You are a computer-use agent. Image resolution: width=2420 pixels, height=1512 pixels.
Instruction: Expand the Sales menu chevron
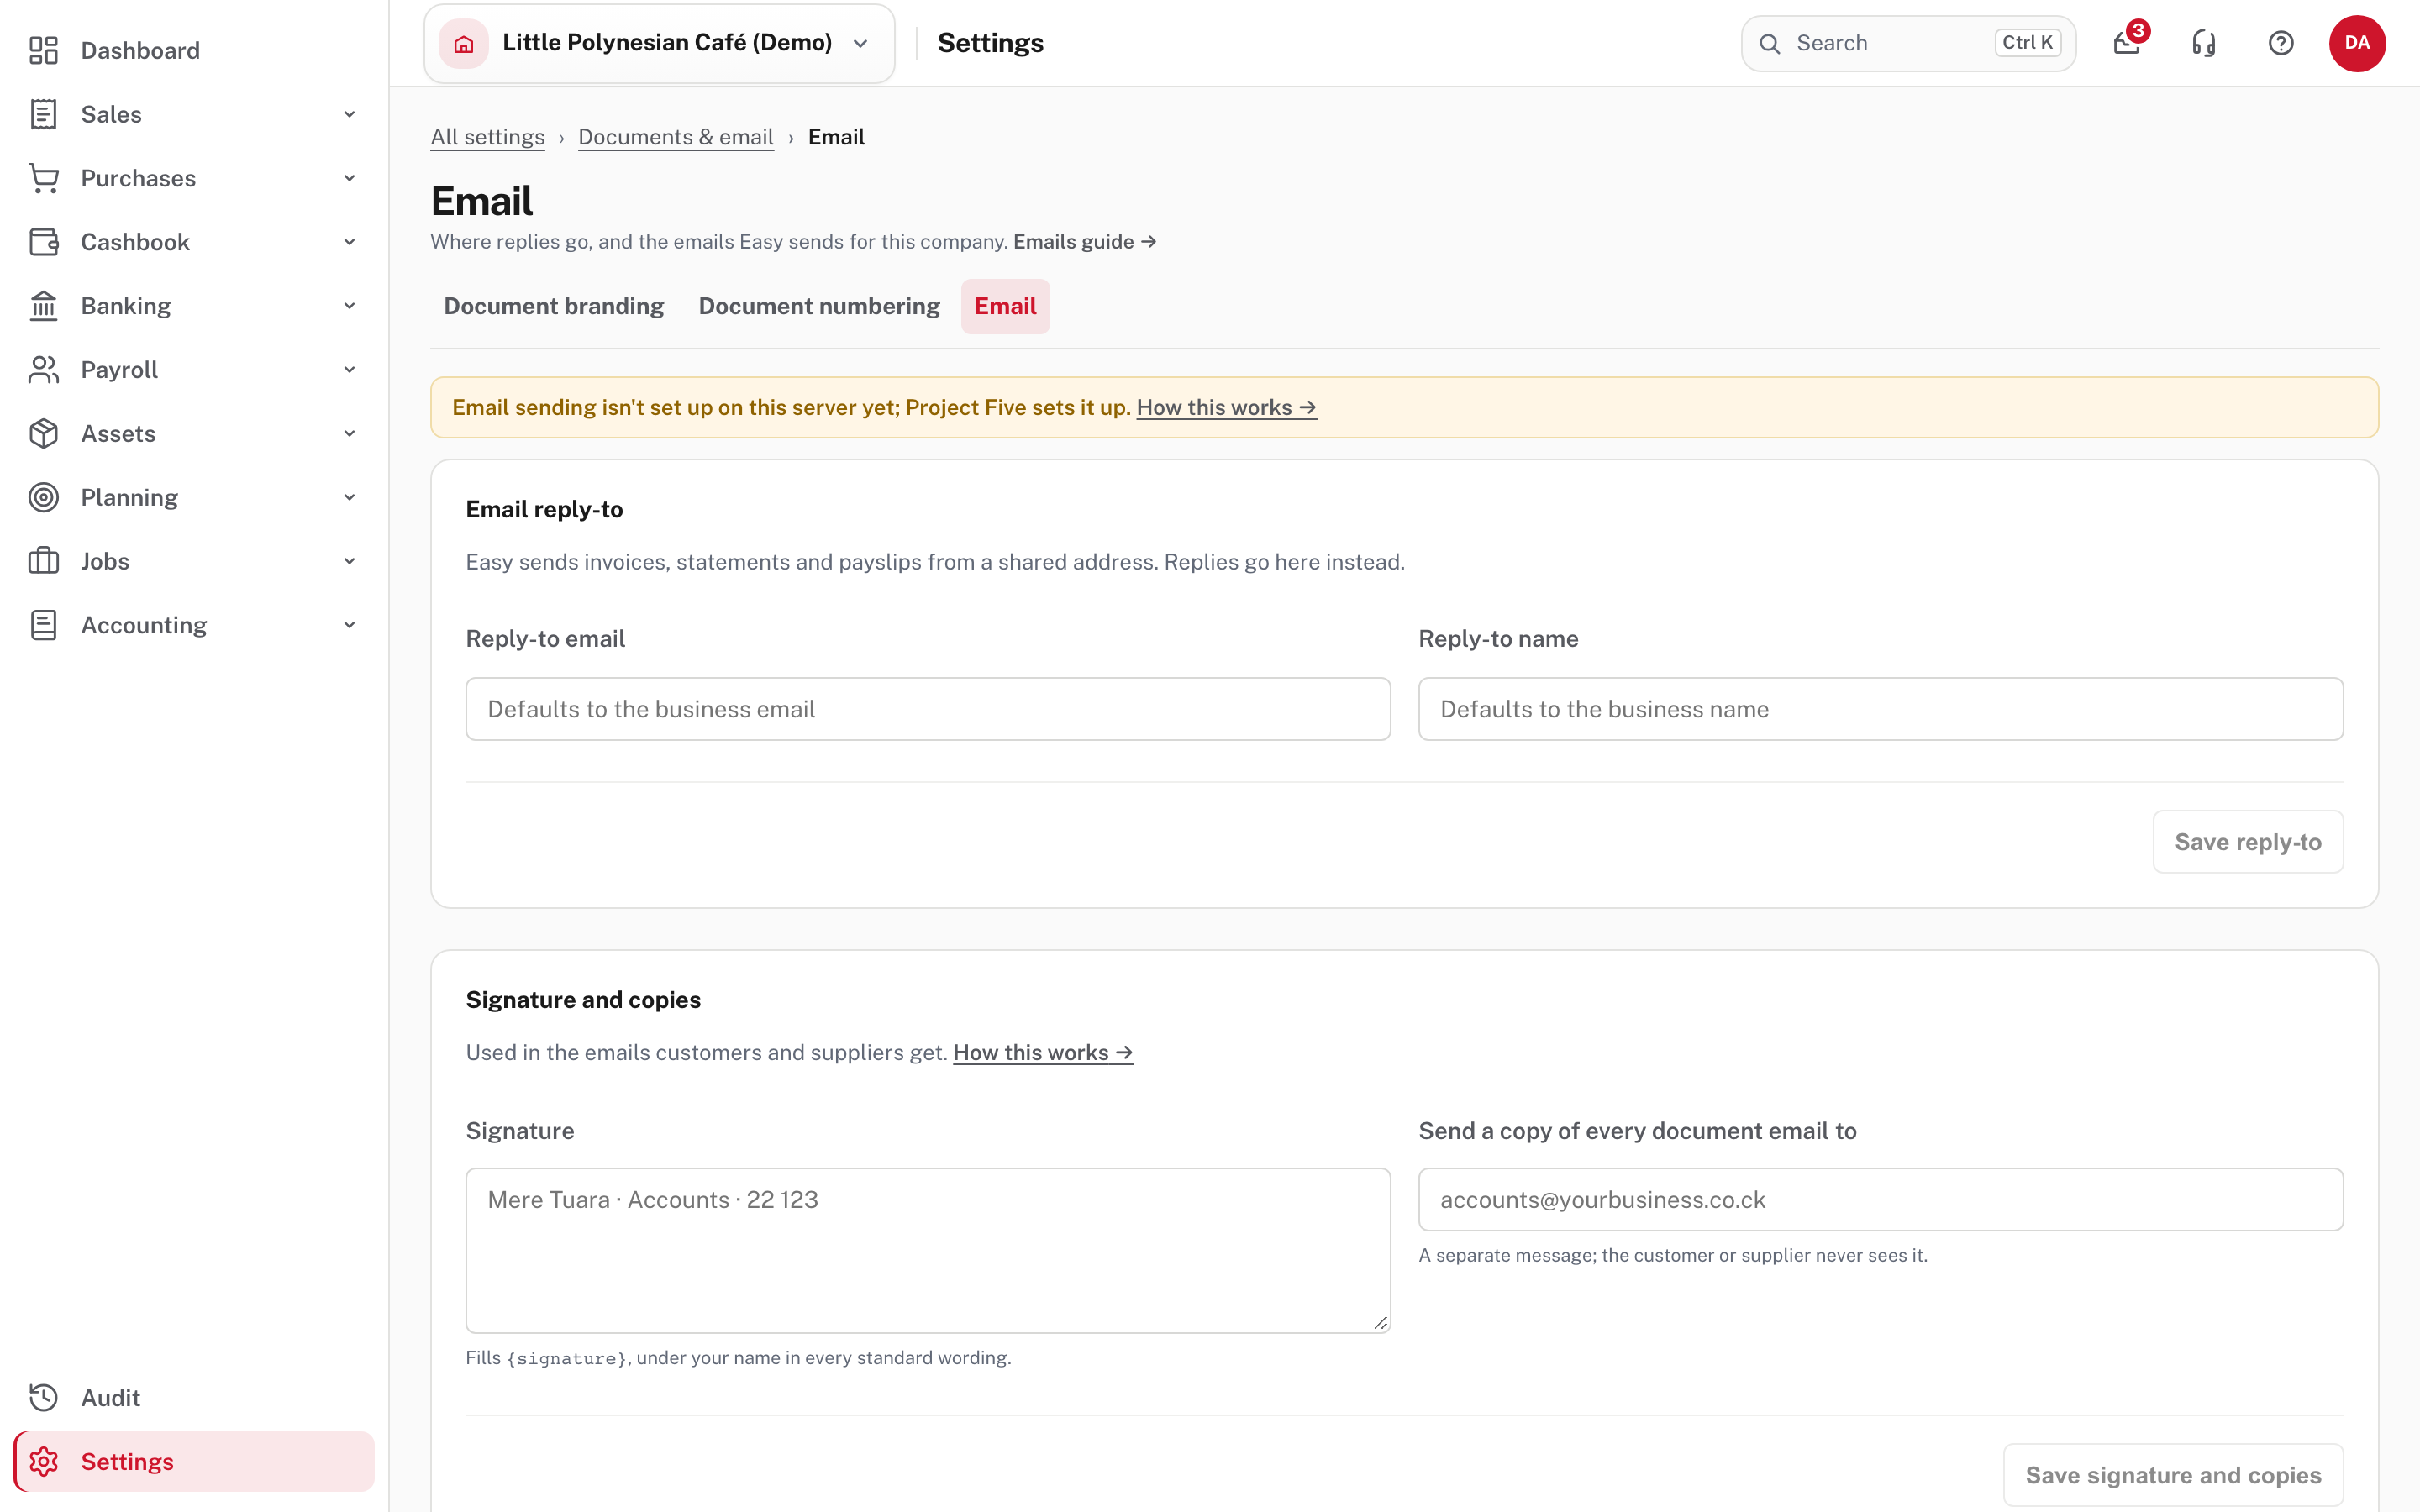tap(349, 114)
